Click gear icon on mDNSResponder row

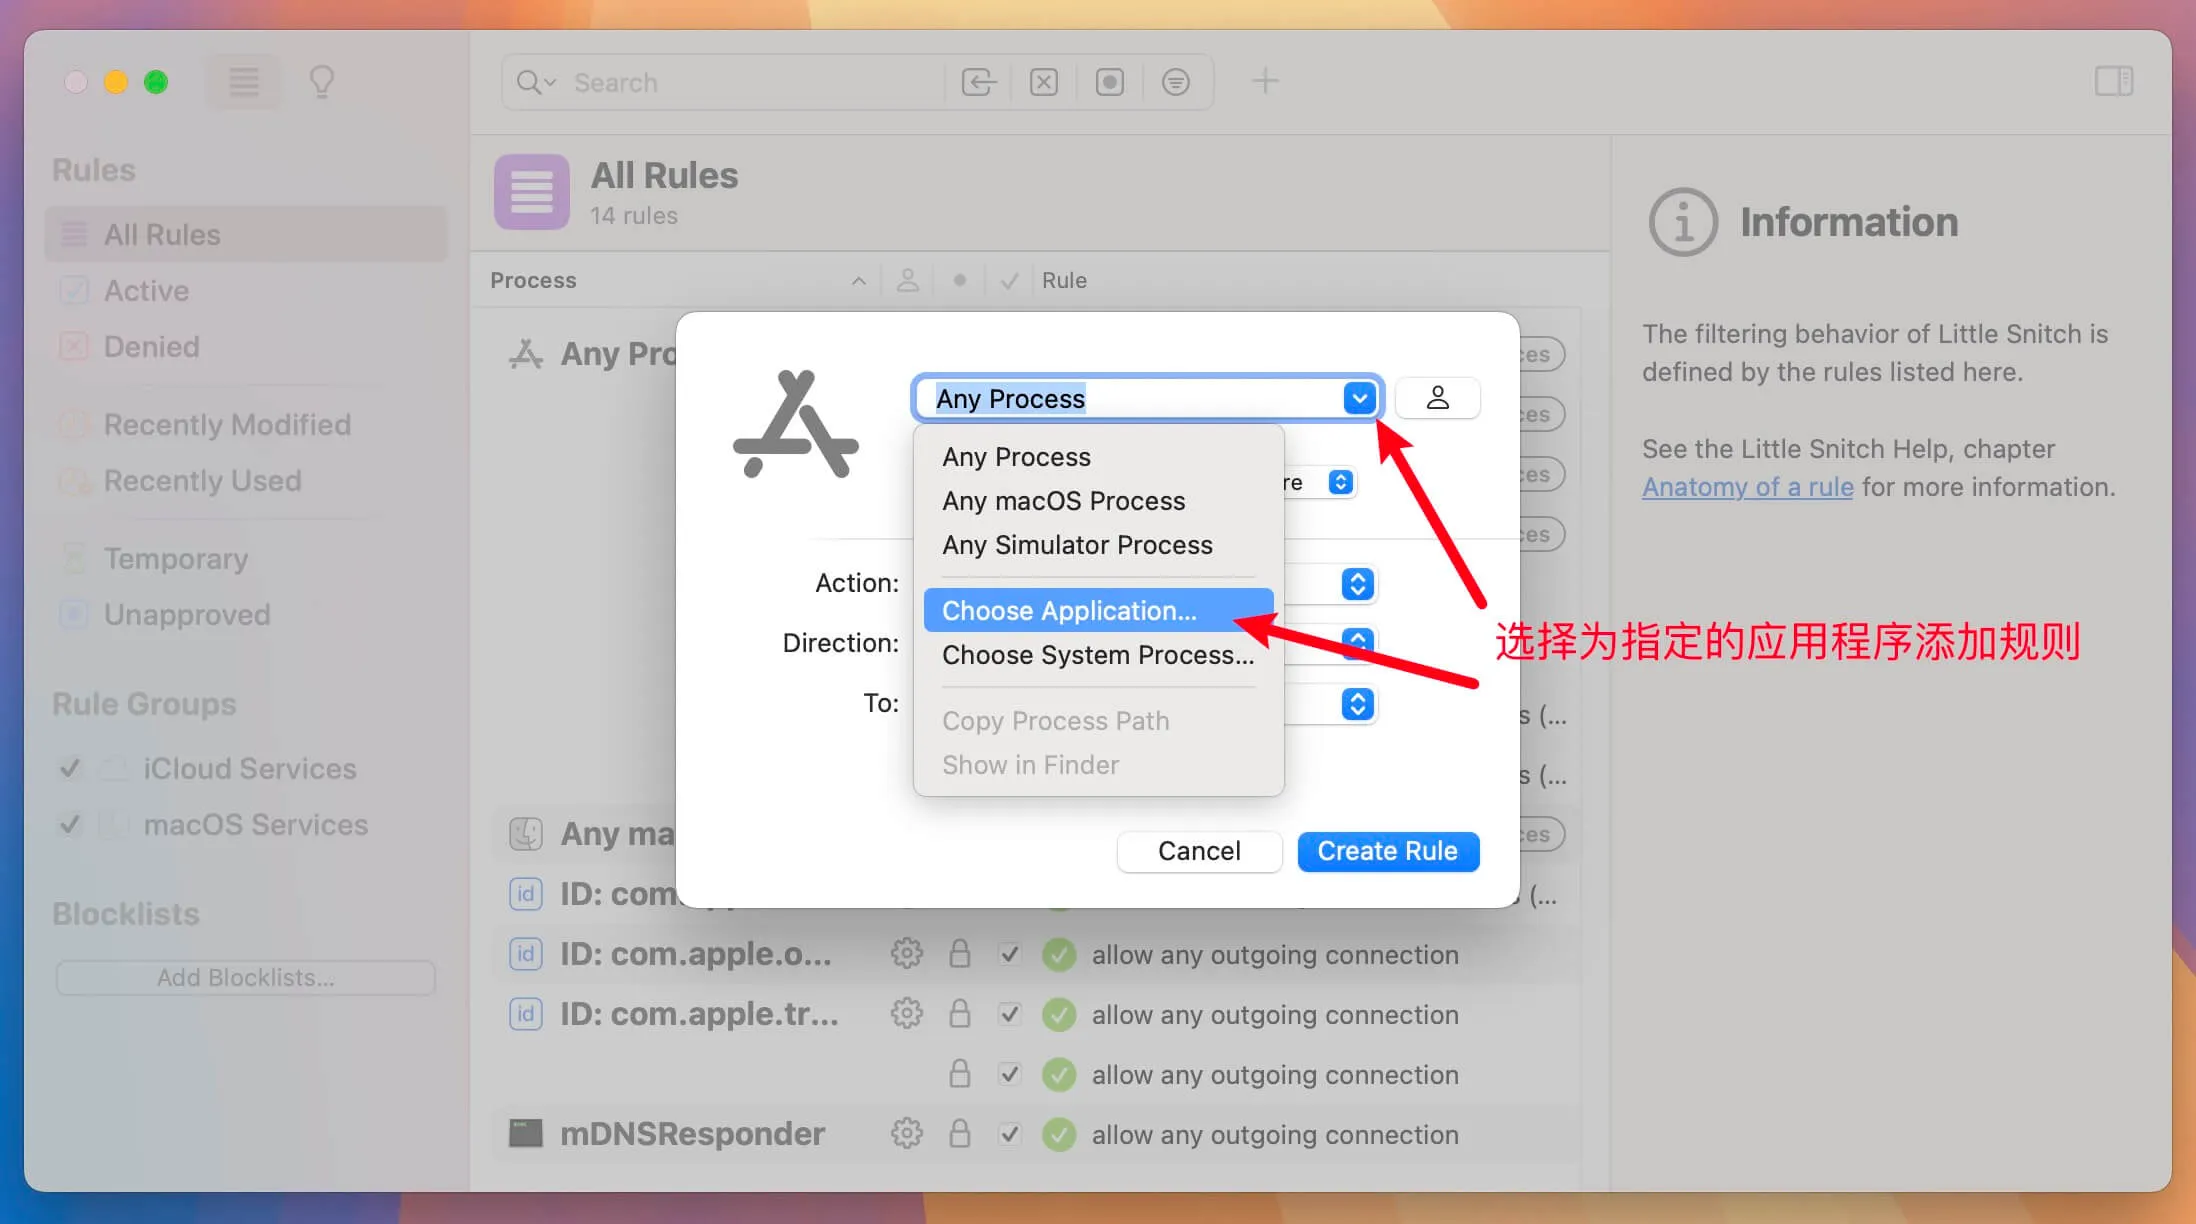pyautogui.click(x=906, y=1134)
